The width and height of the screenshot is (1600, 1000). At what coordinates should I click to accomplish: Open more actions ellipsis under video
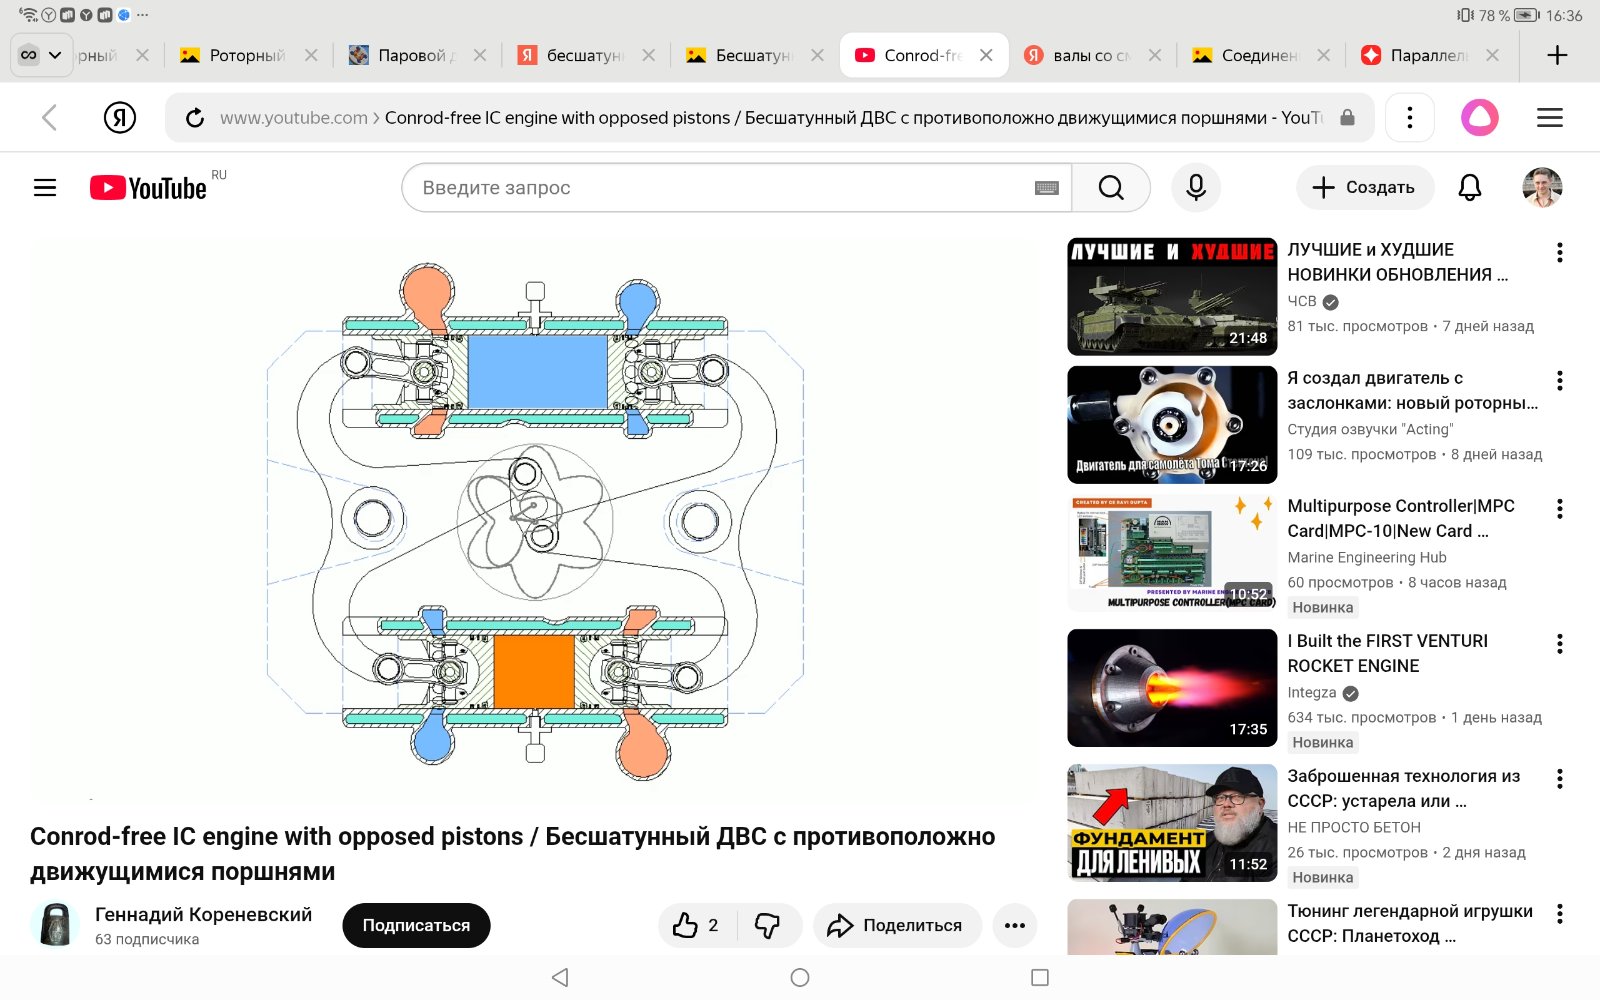coord(1014,925)
